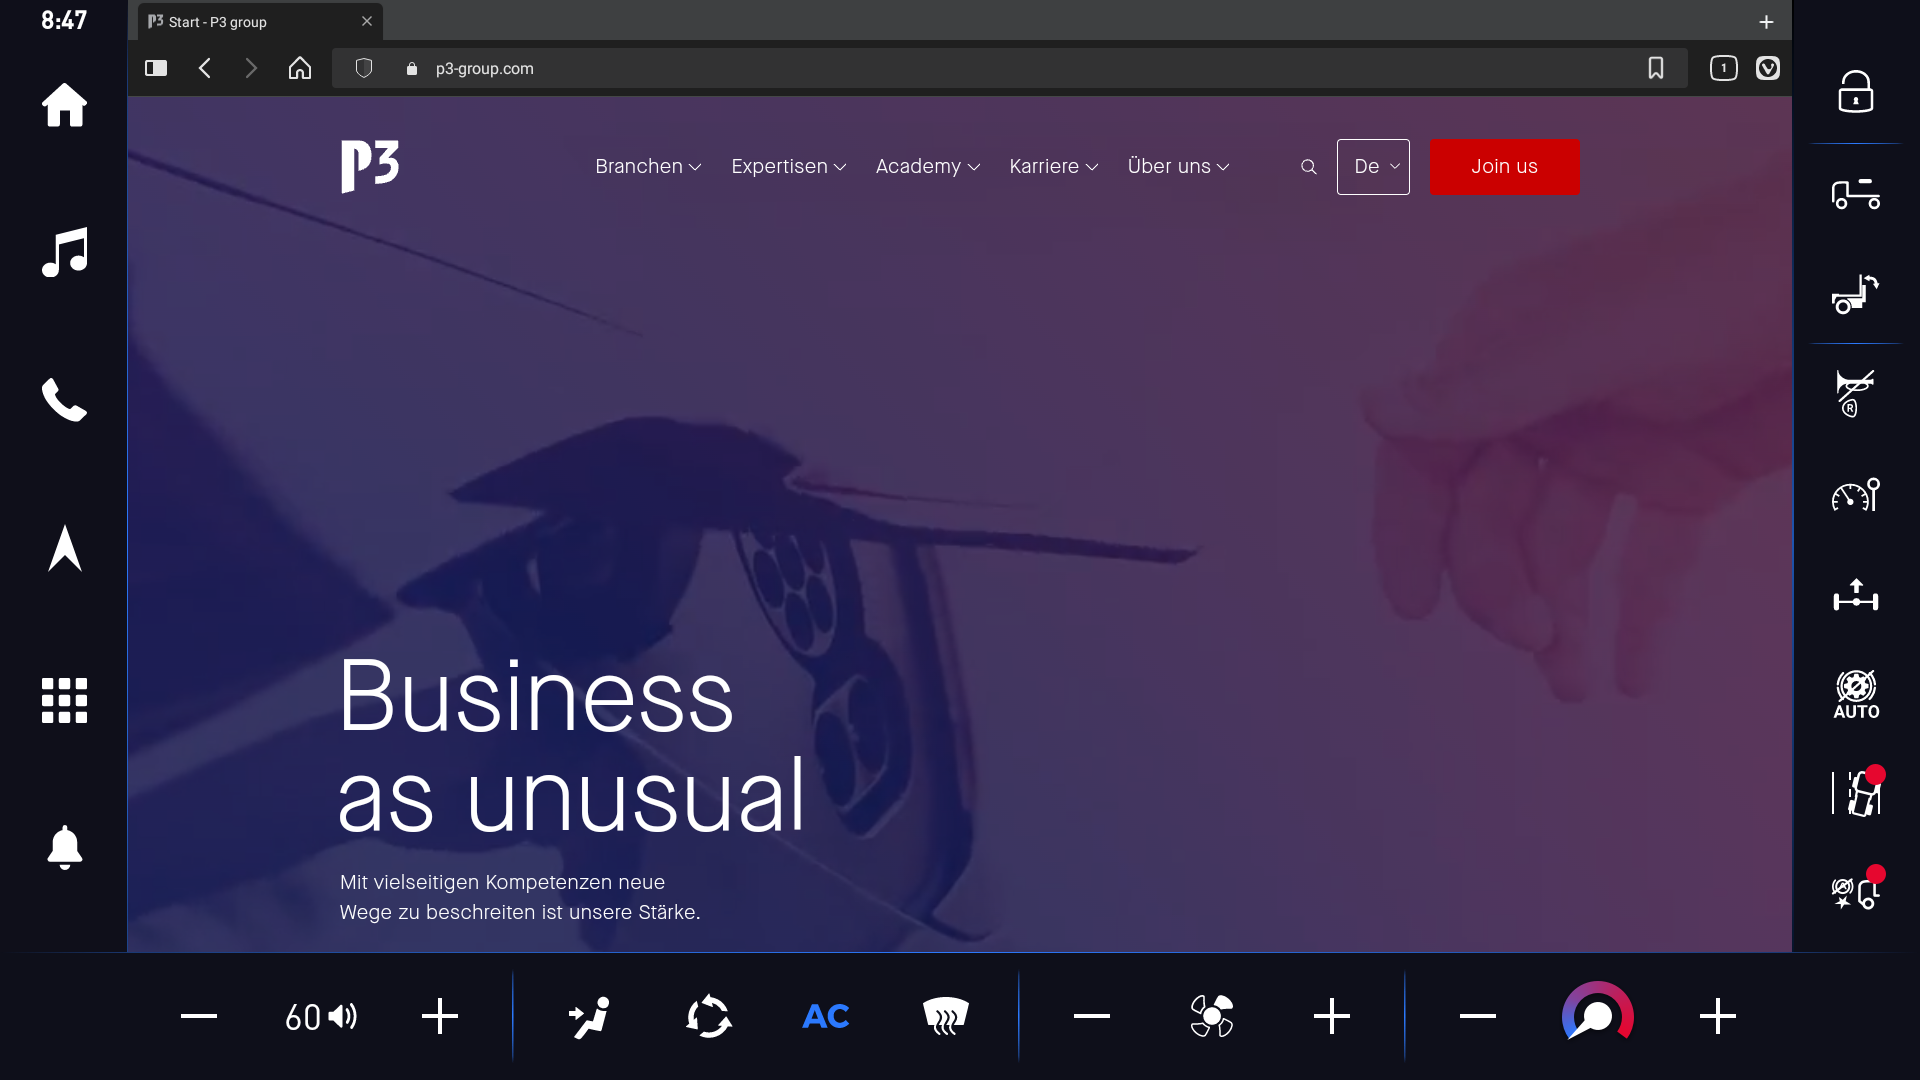
Task: Open a new browser tab
Action: point(1766,21)
